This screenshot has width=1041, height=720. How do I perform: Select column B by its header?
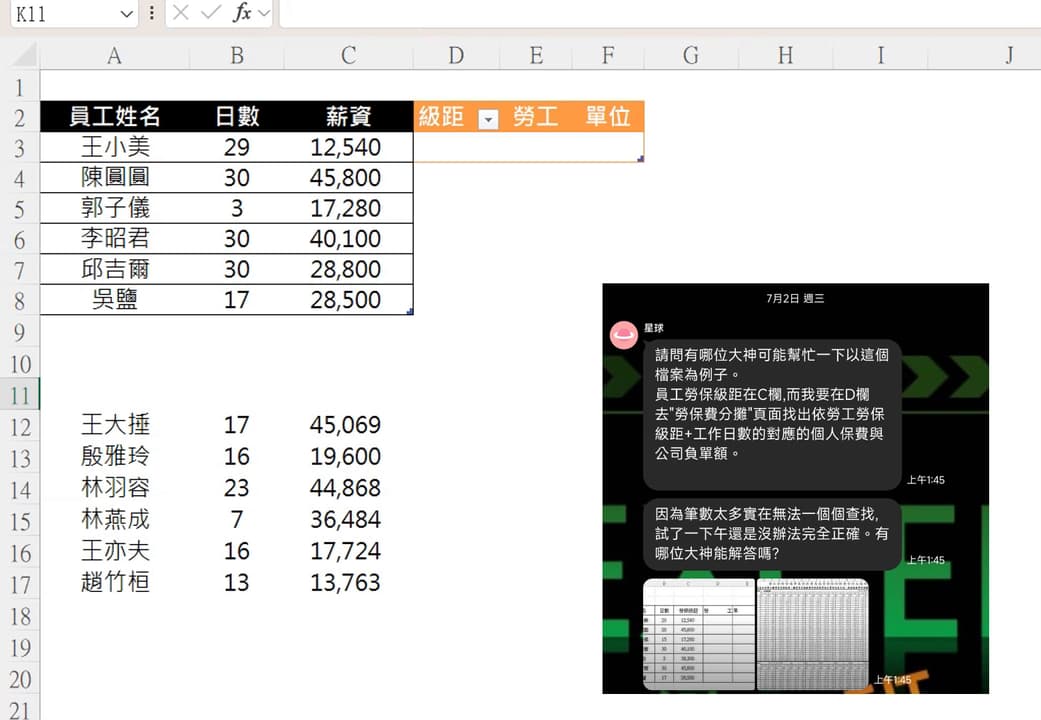[x=236, y=56]
